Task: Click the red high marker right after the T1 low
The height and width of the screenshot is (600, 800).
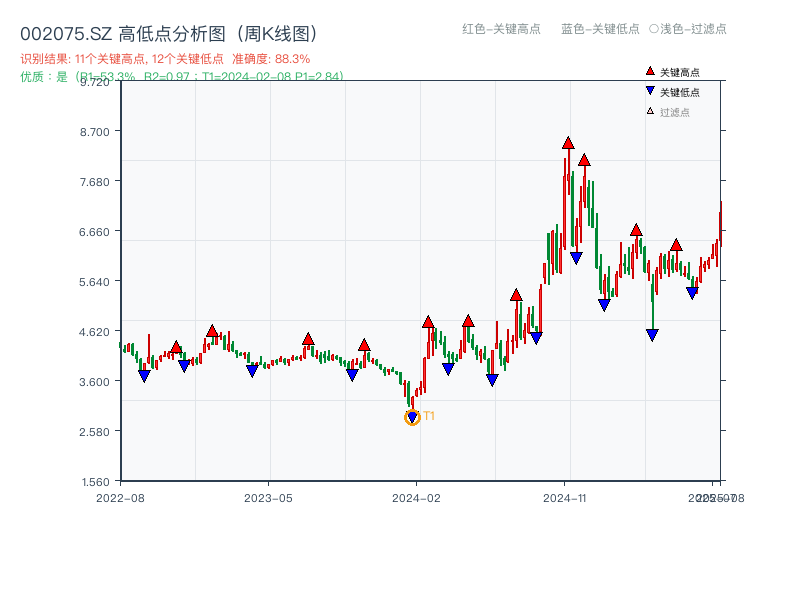Action: (x=428, y=322)
